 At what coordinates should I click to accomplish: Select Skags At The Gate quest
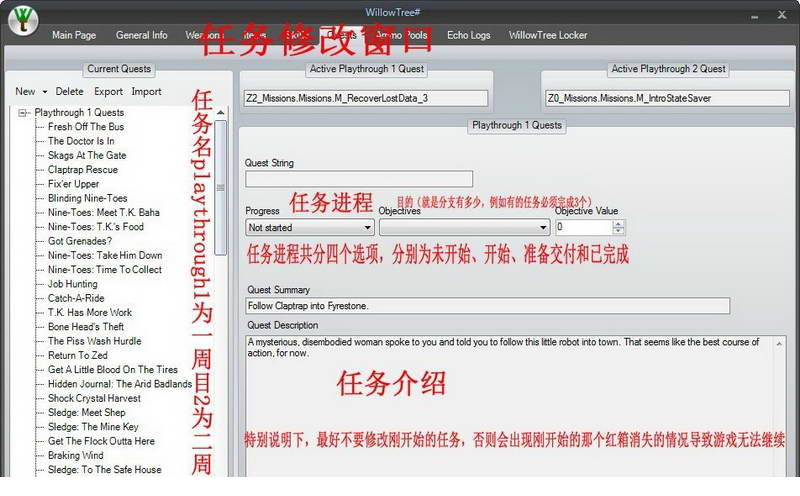coord(87,155)
